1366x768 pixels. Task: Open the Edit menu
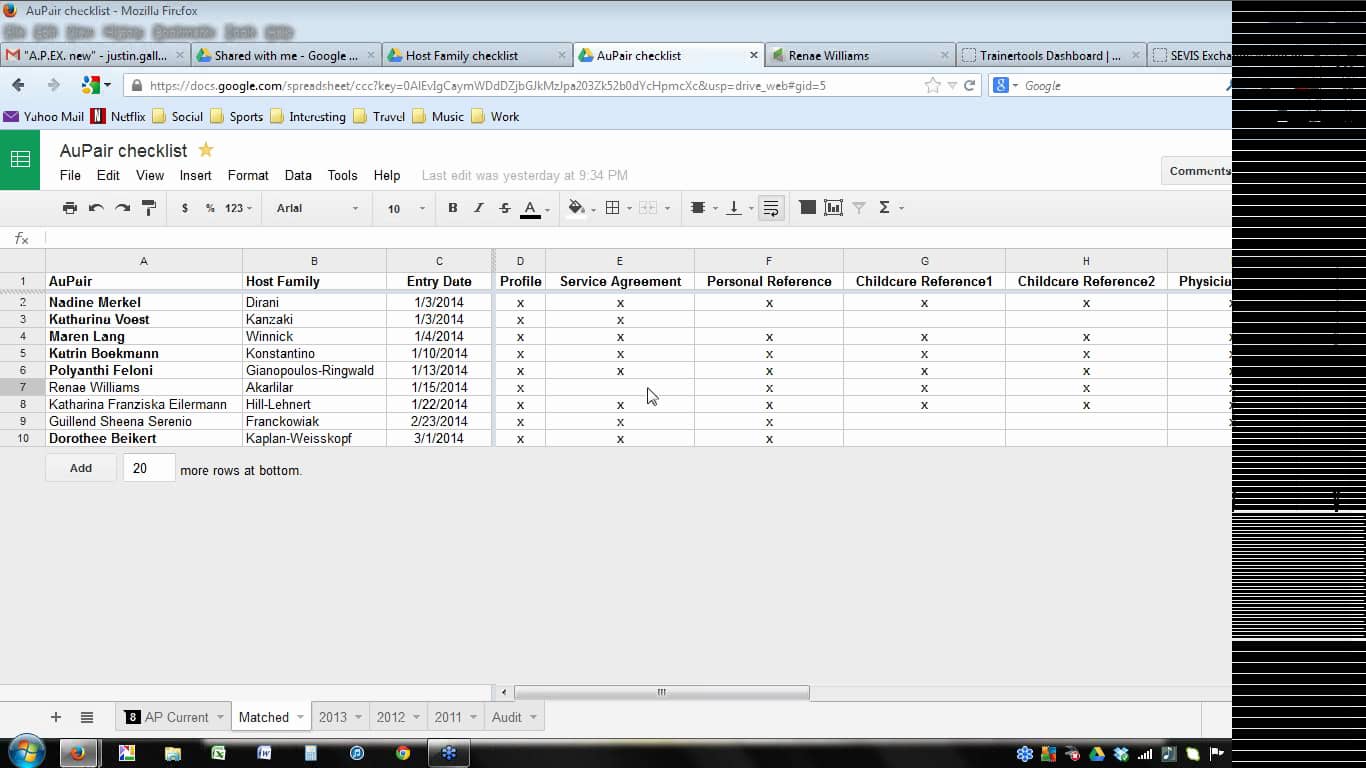coord(108,175)
